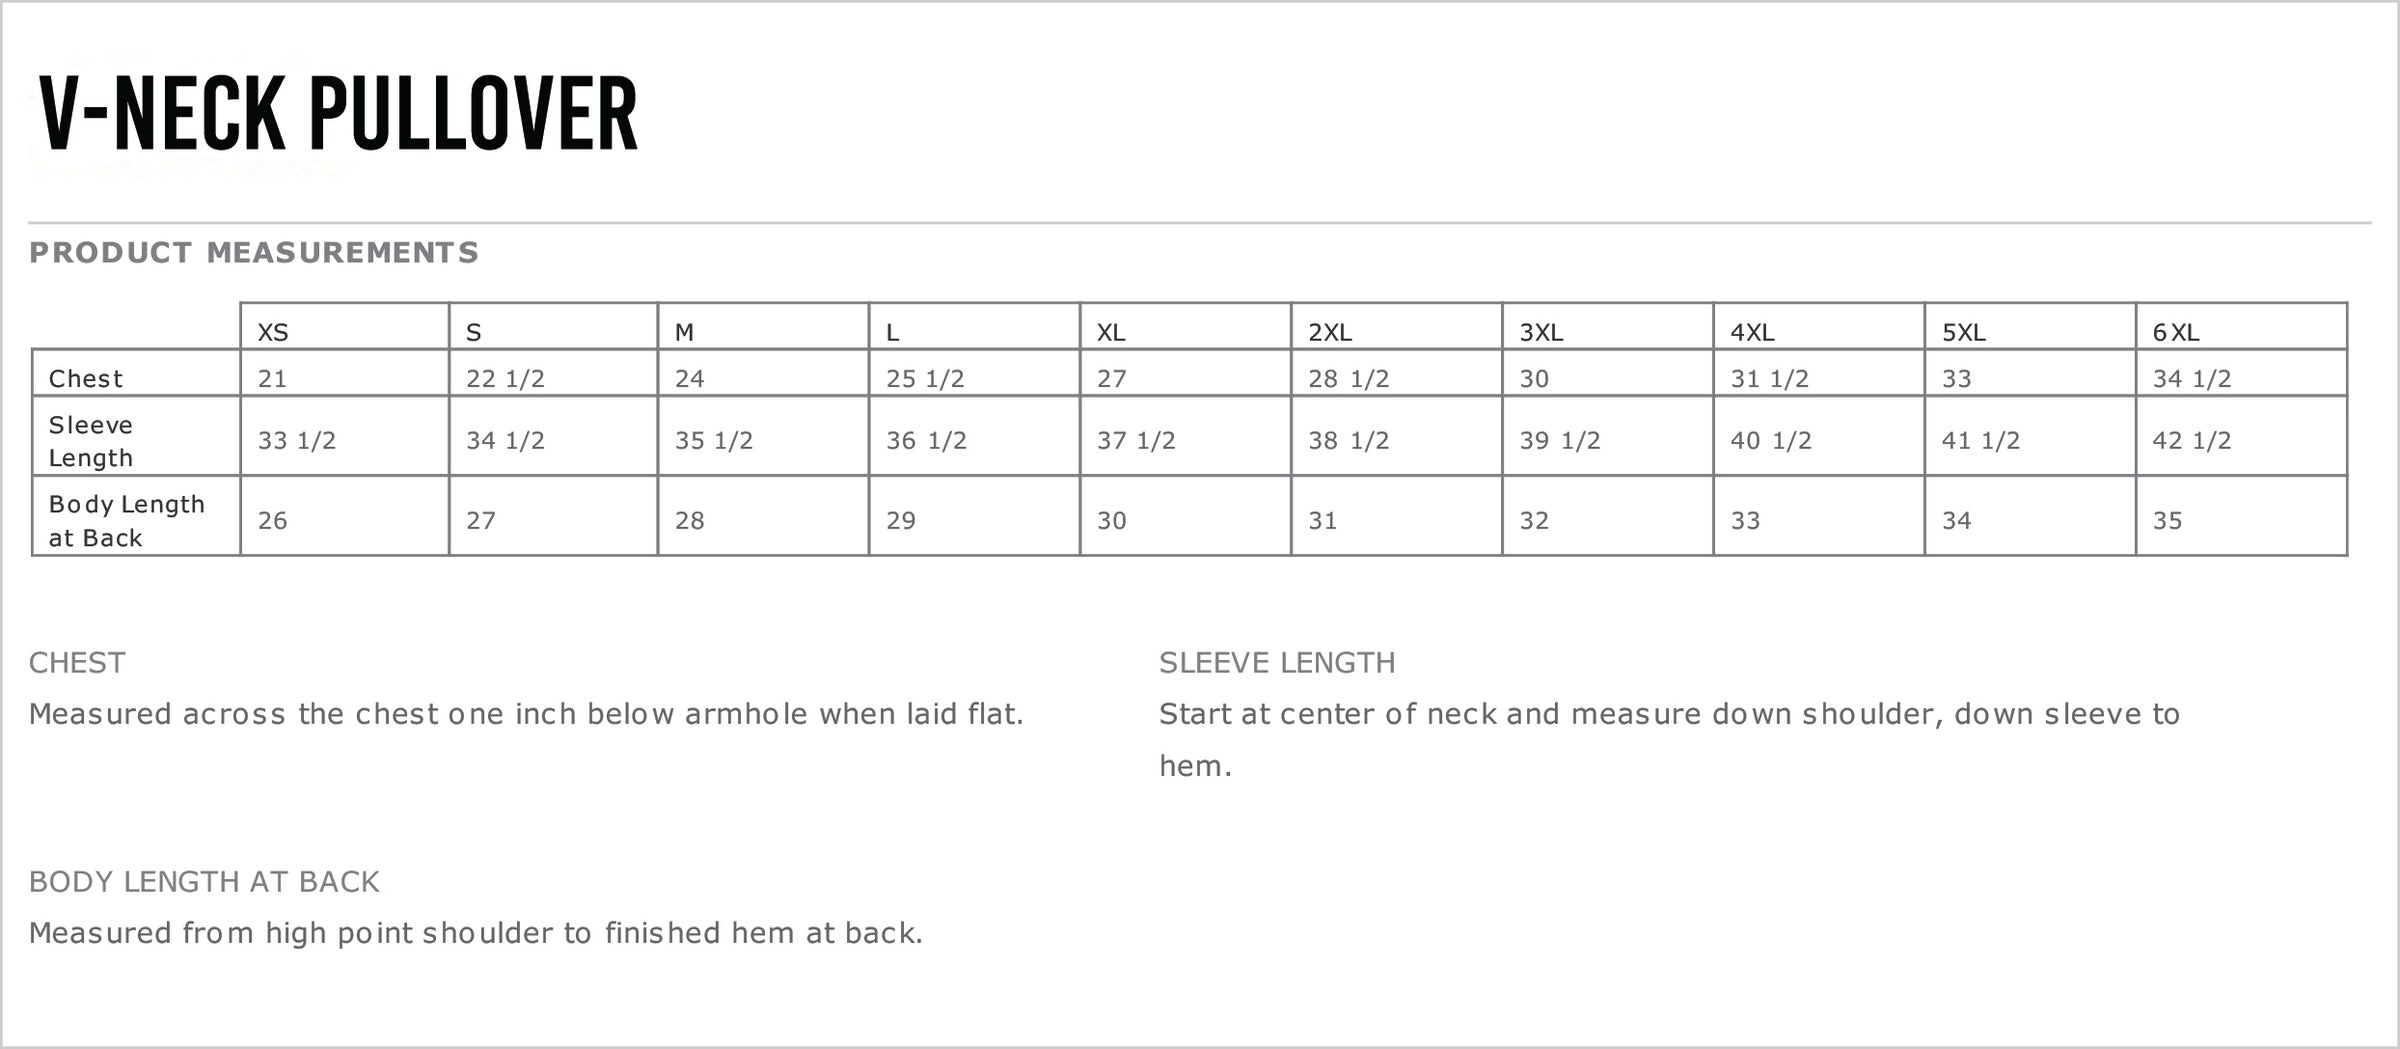Click the Sleeve Length row label
The height and width of the screenshot is (1049, 2400).
click(x=91, y=441)
